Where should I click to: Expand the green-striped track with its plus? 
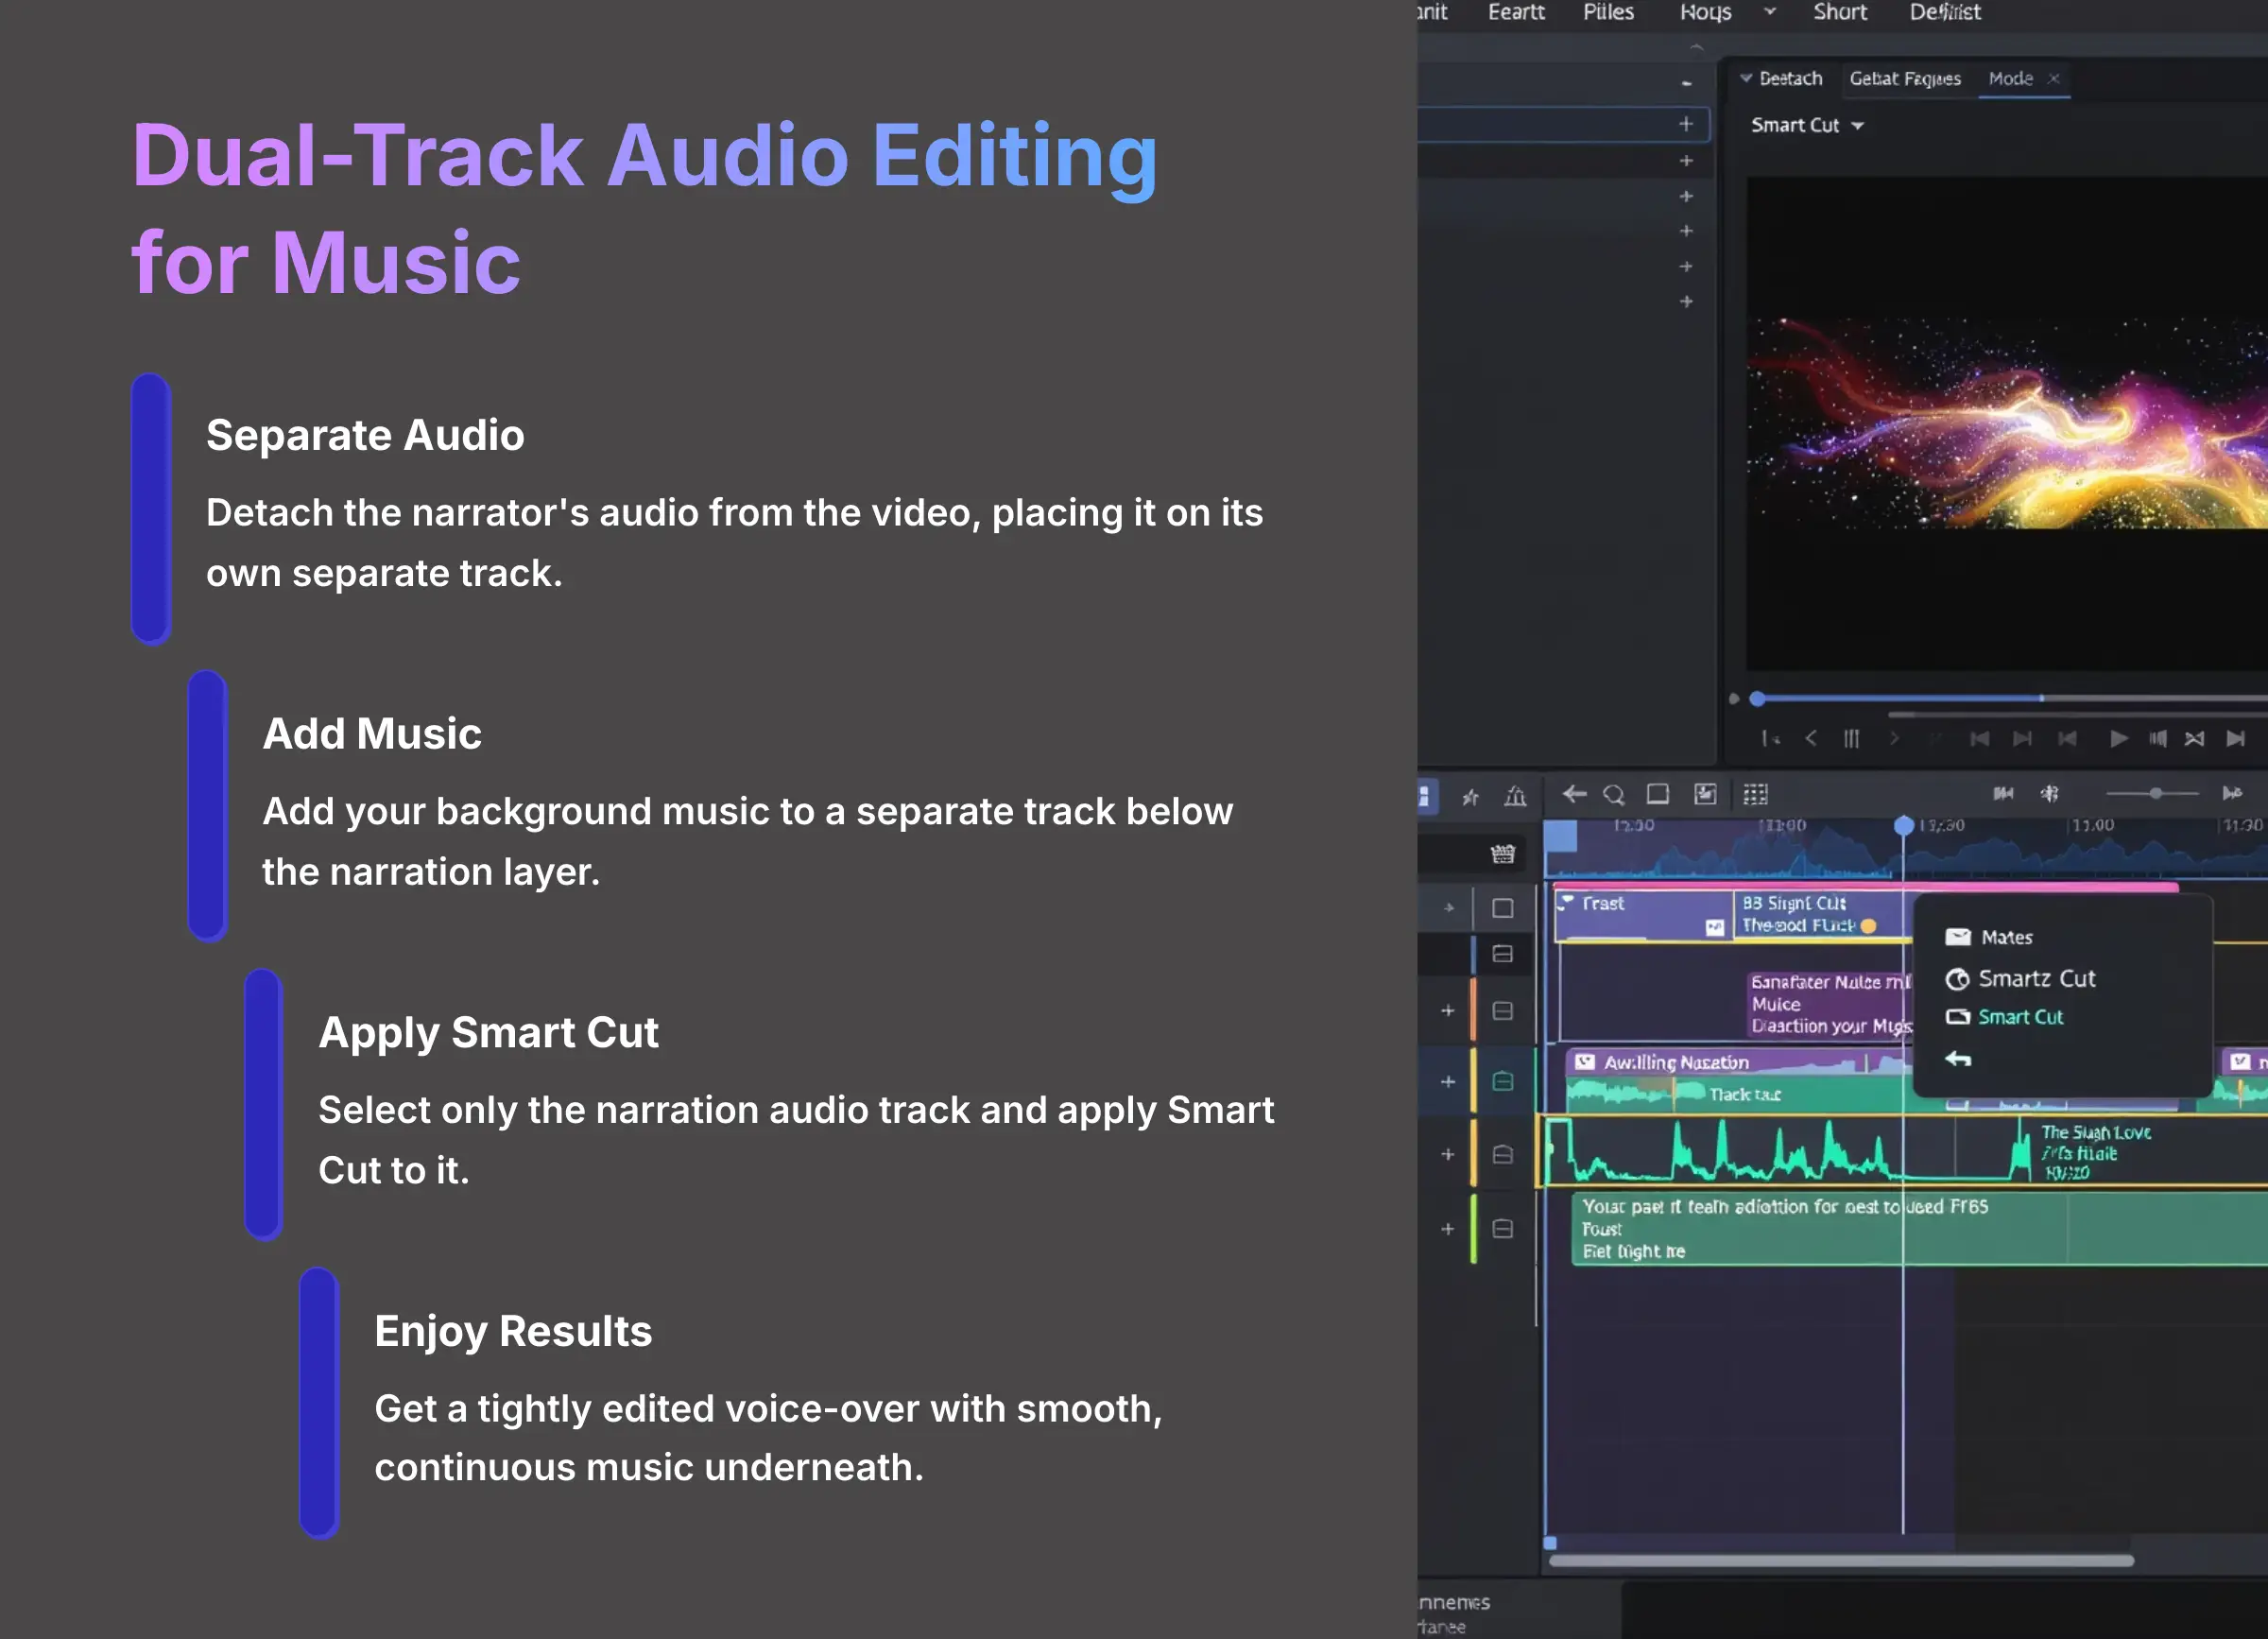coord(1448,1229)
